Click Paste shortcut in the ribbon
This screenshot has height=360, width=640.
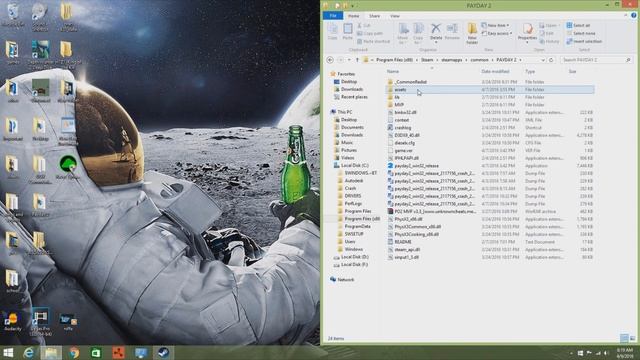(x=373, y=41)
